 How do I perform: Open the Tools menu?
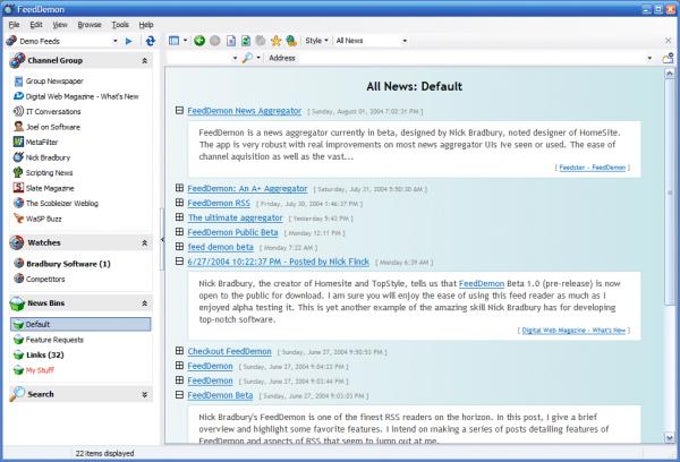pyautogui.click(x=120, y=25)
